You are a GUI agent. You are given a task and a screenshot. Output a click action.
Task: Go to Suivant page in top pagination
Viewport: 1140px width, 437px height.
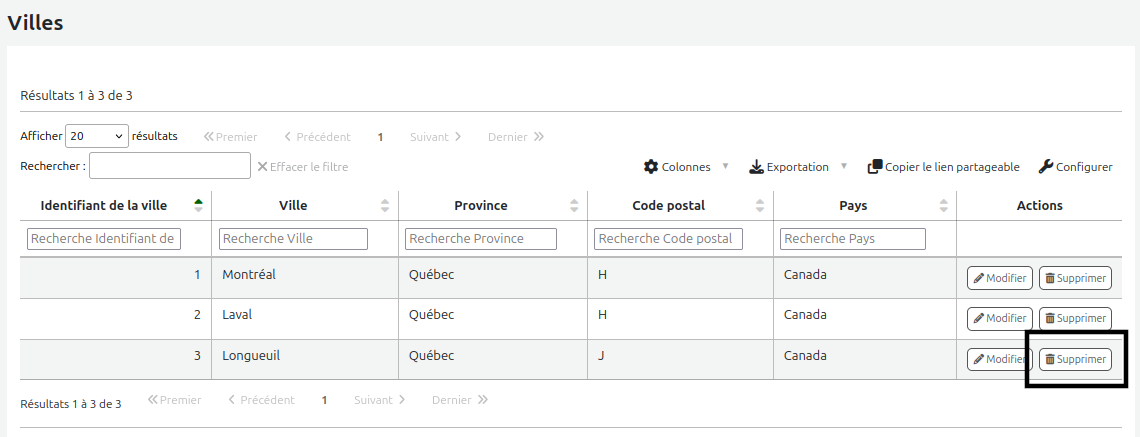tap(435, 137)
